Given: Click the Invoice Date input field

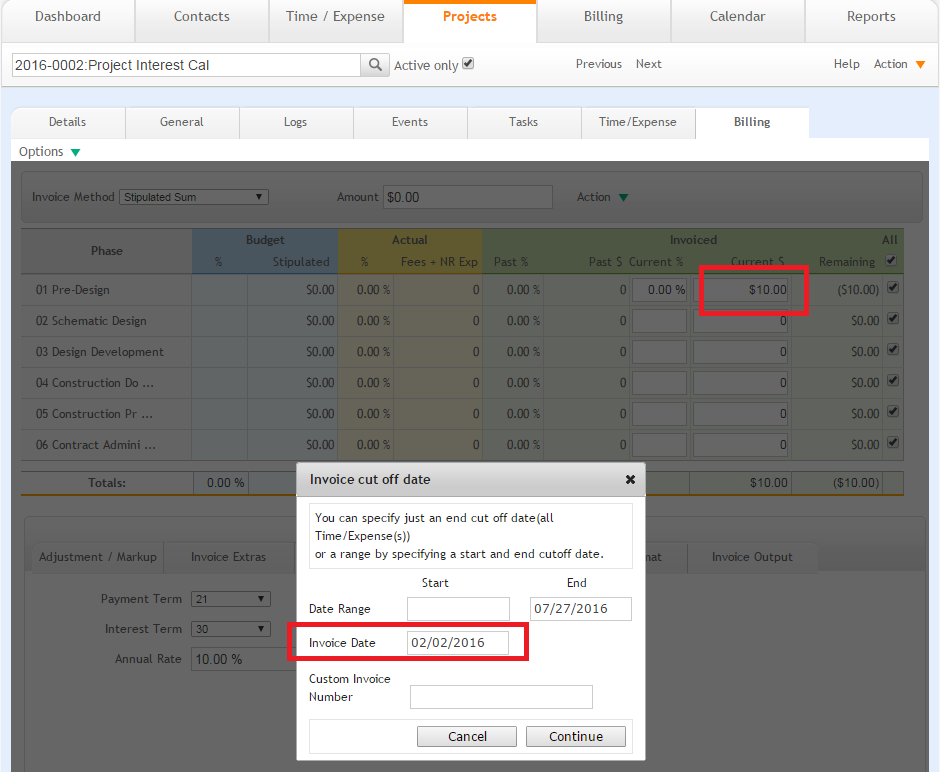Looking at the screenshot, I should pos(457,643).
